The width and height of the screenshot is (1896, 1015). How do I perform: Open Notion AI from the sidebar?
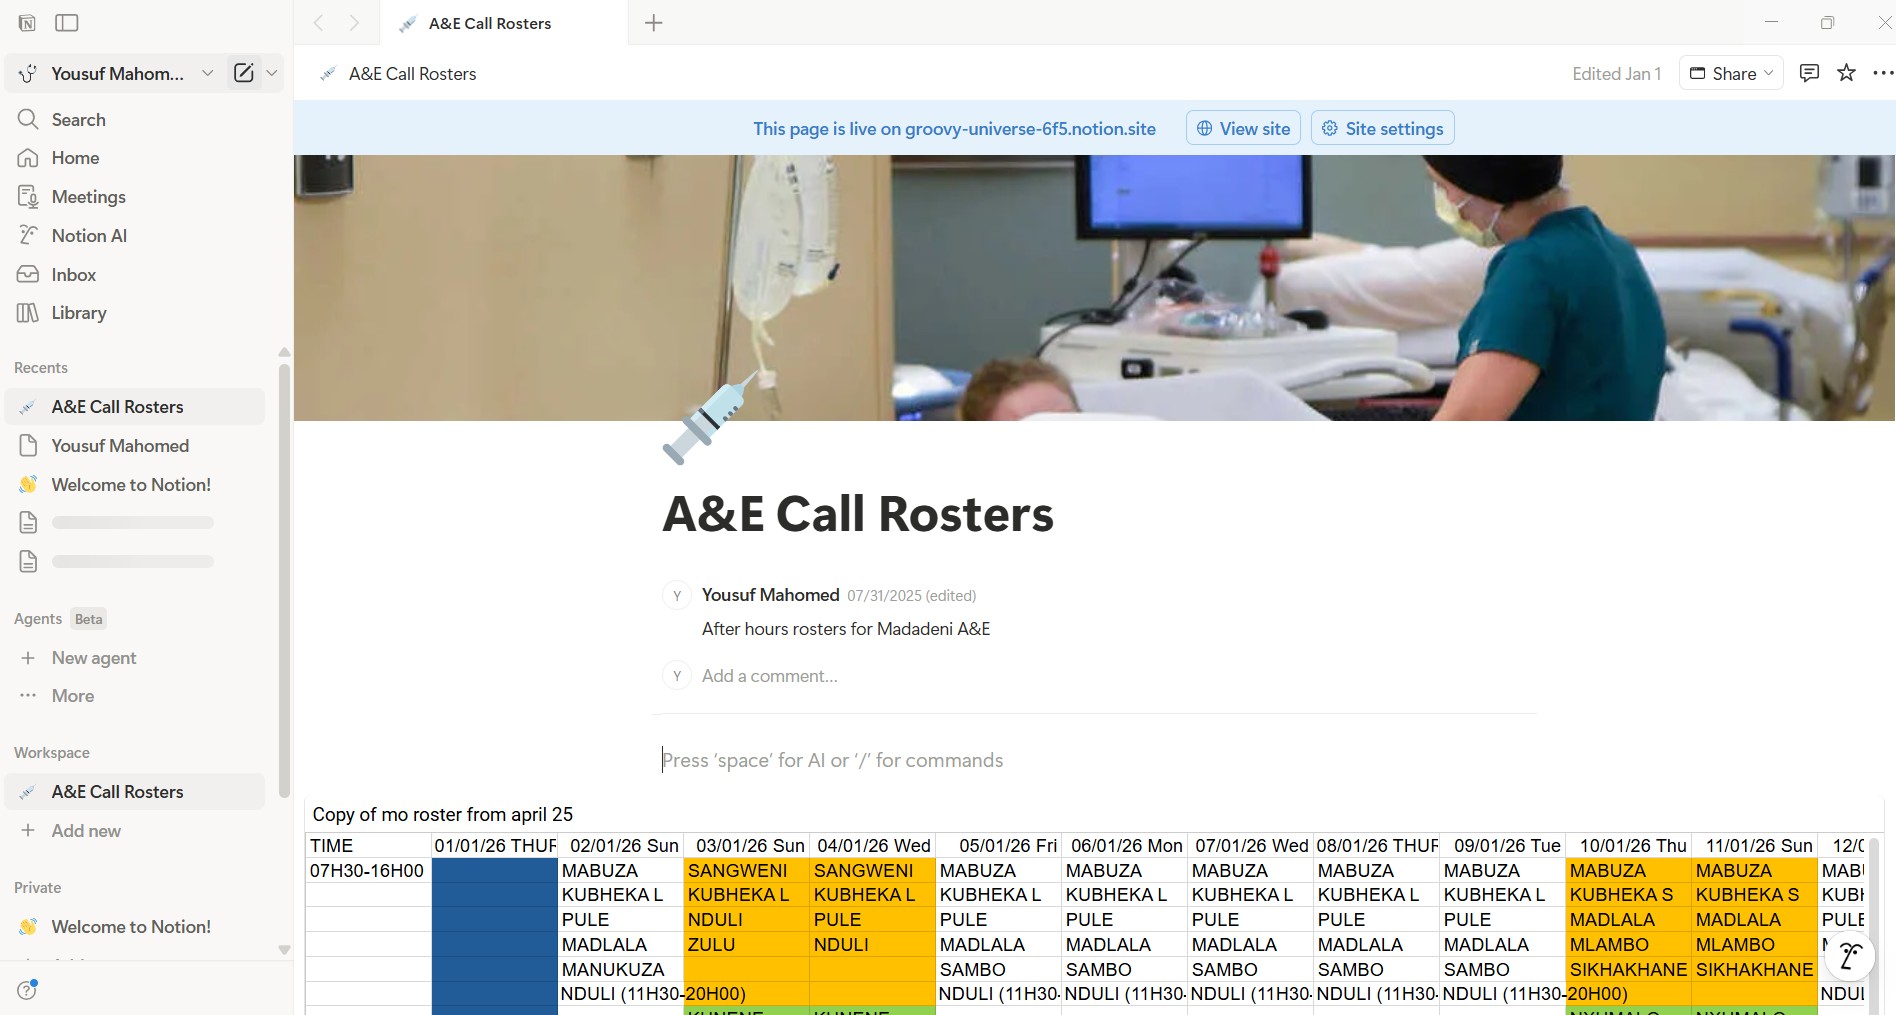coord(88,235)
